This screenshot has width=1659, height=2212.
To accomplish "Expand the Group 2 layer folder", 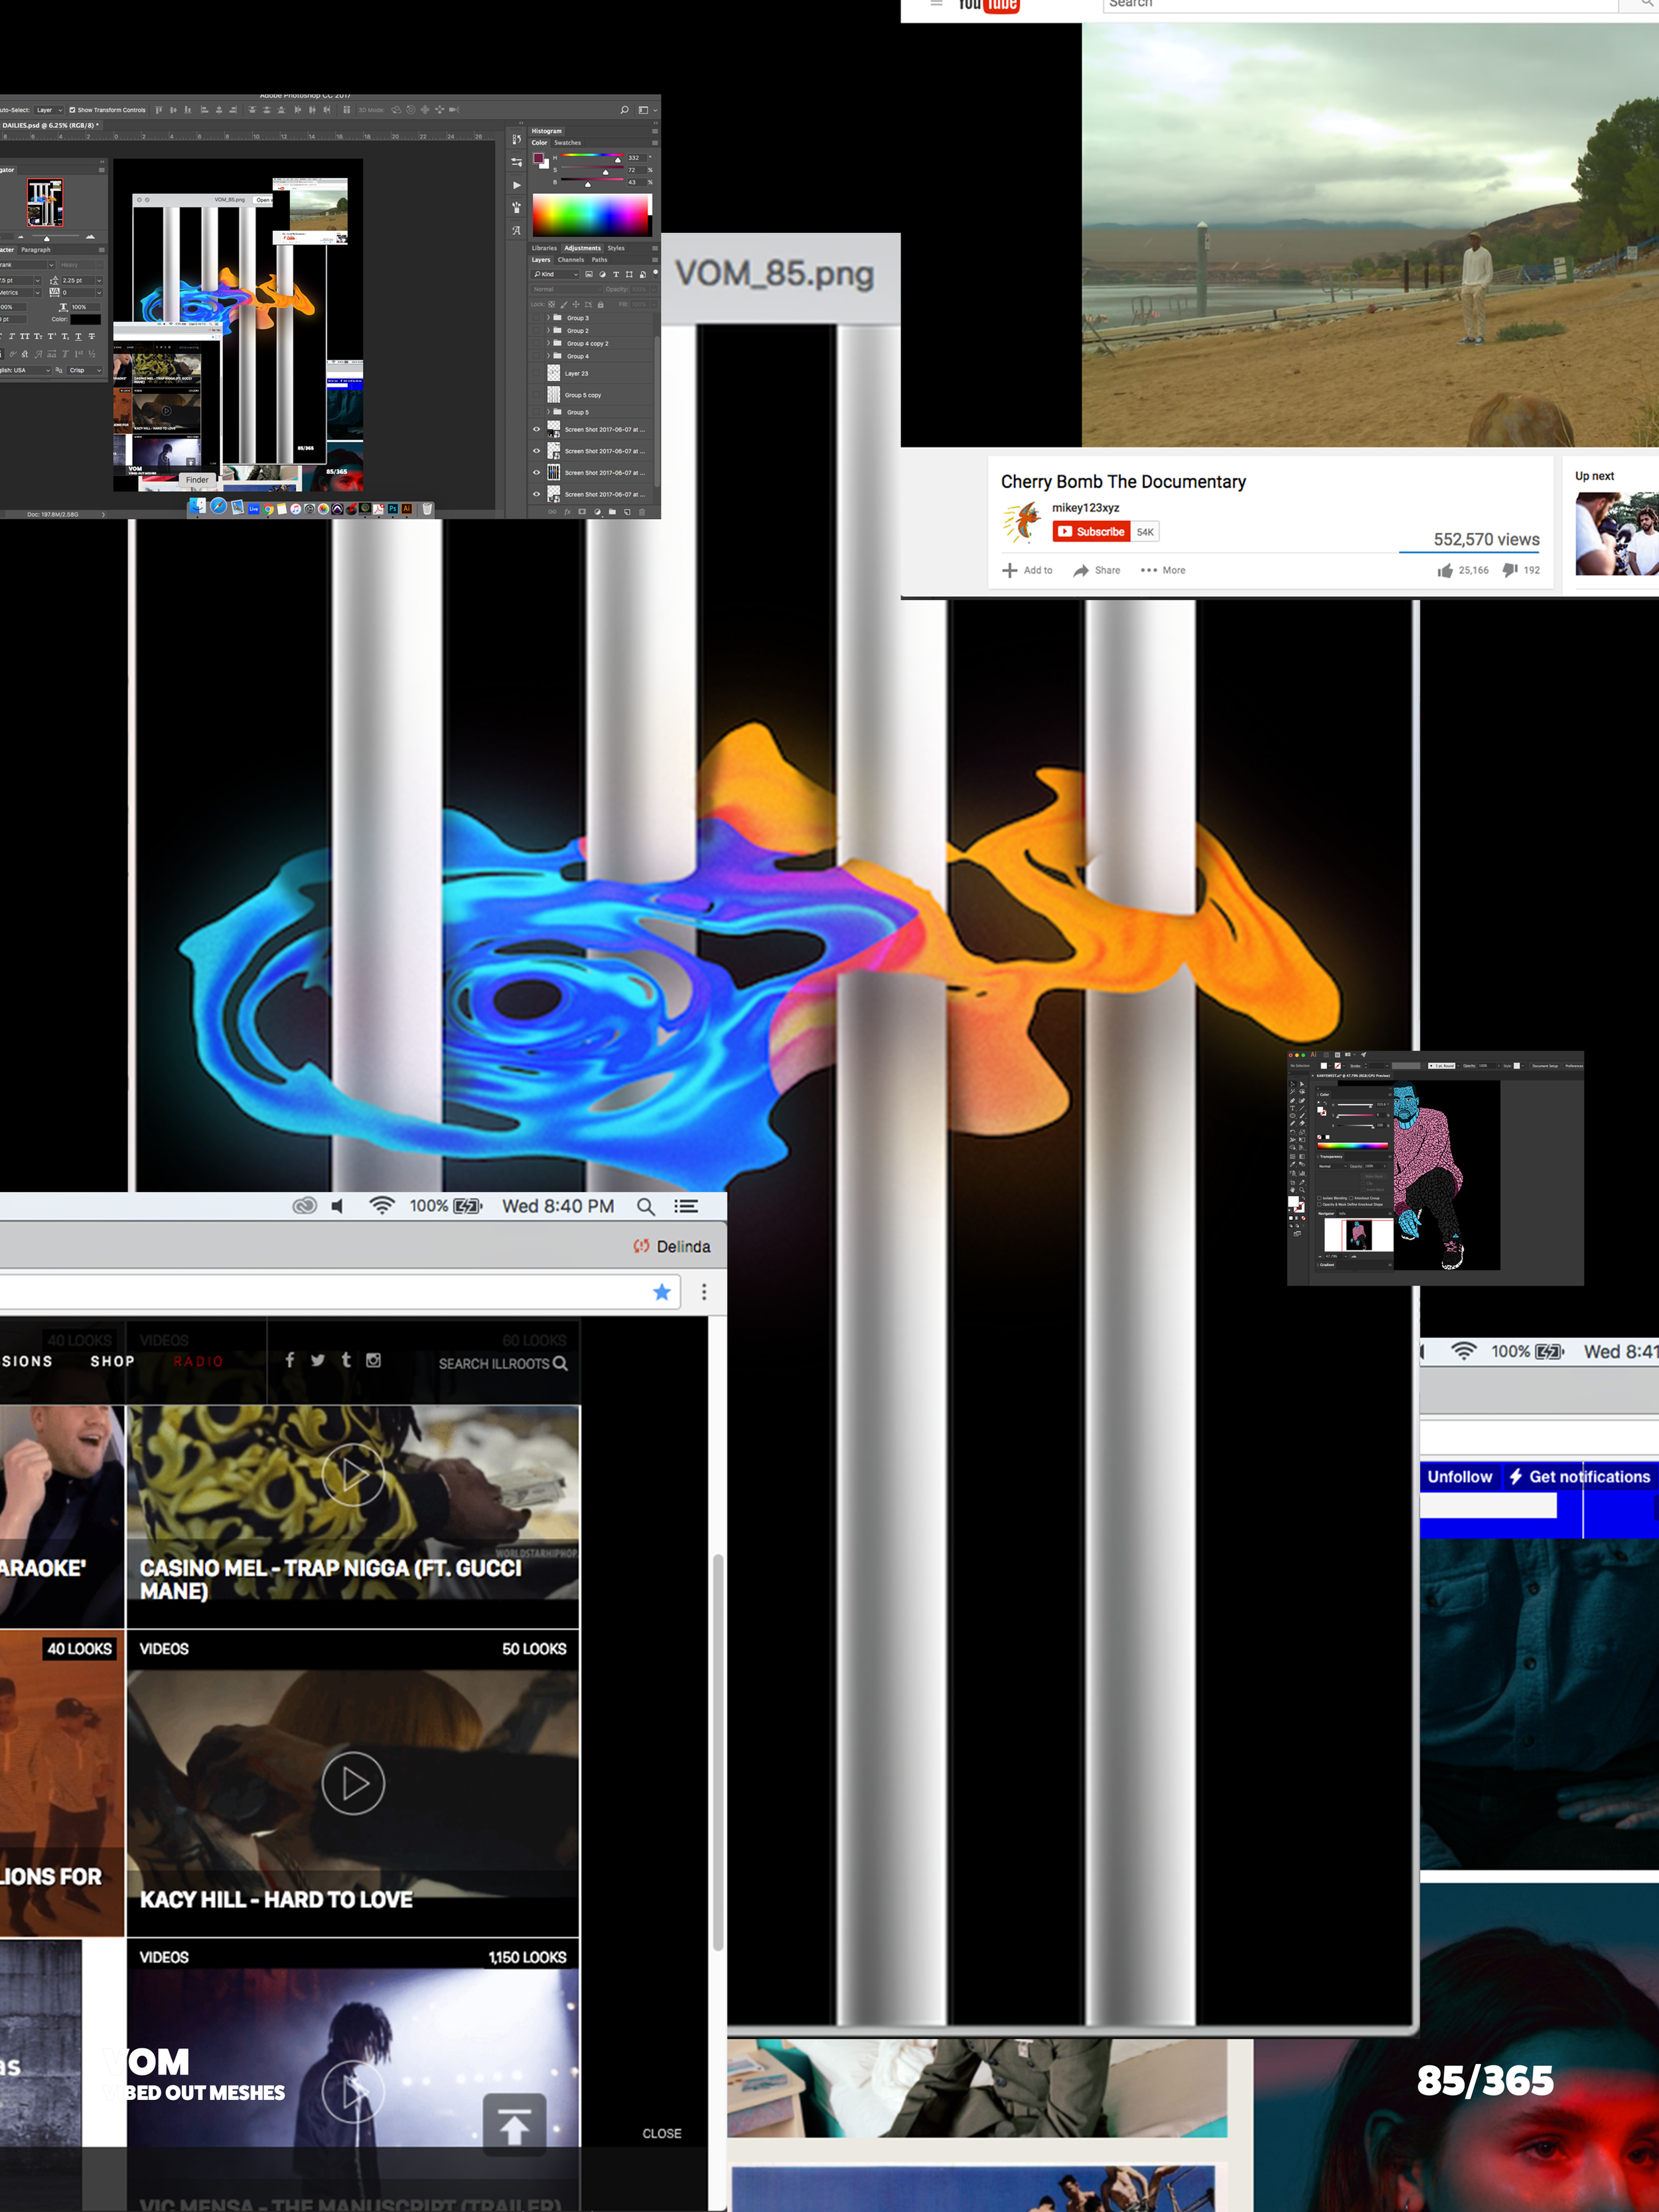I will point(548,331).
